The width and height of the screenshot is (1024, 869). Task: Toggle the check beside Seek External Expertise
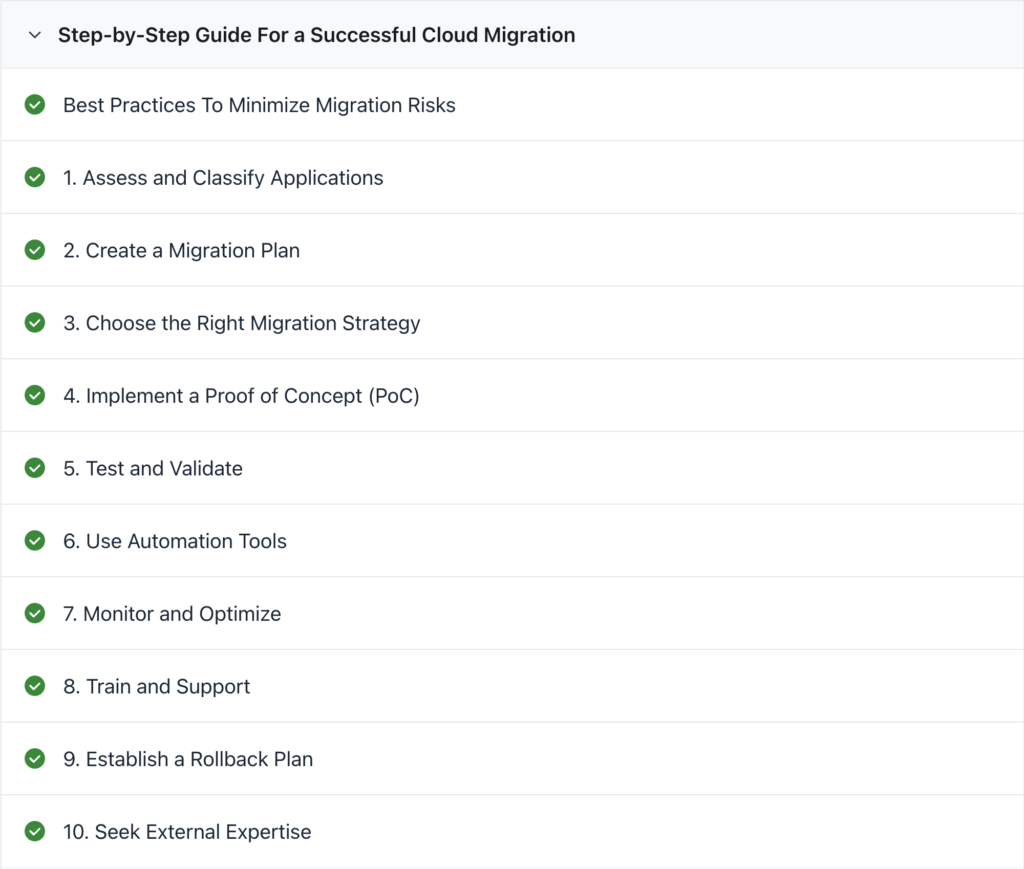coord(35,831)
